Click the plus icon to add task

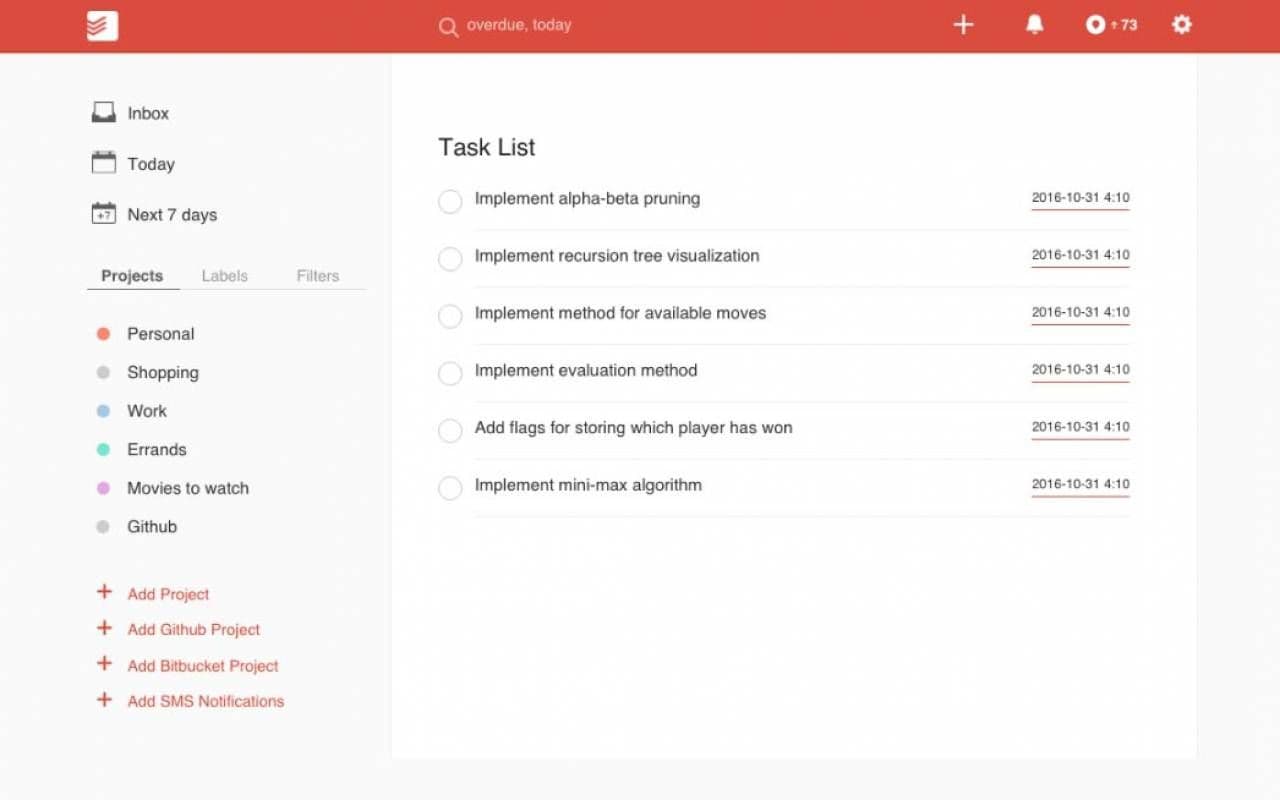[963, 25]
